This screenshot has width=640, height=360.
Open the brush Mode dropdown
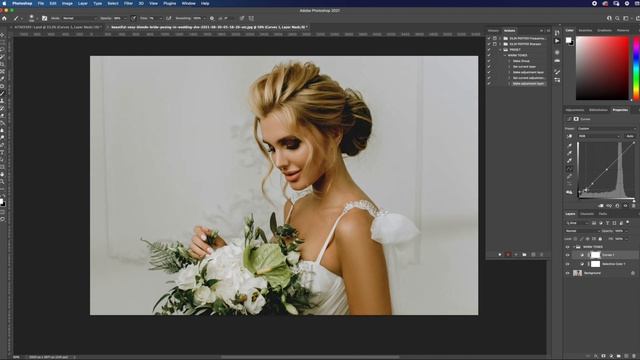pos(80,18)
